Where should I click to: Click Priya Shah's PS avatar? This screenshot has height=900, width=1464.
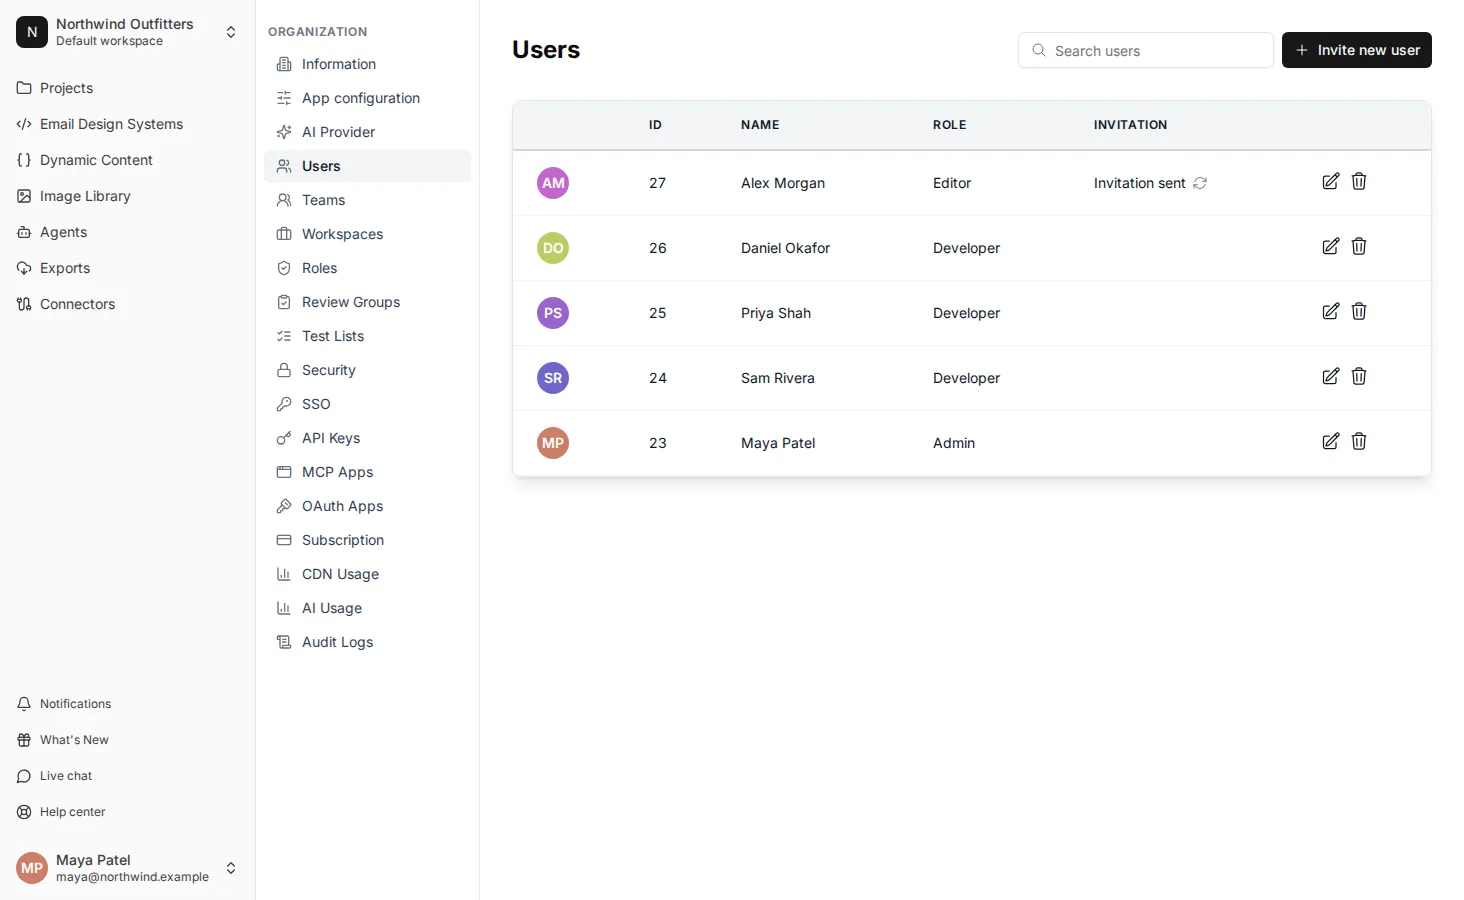(x=553, y=313)
